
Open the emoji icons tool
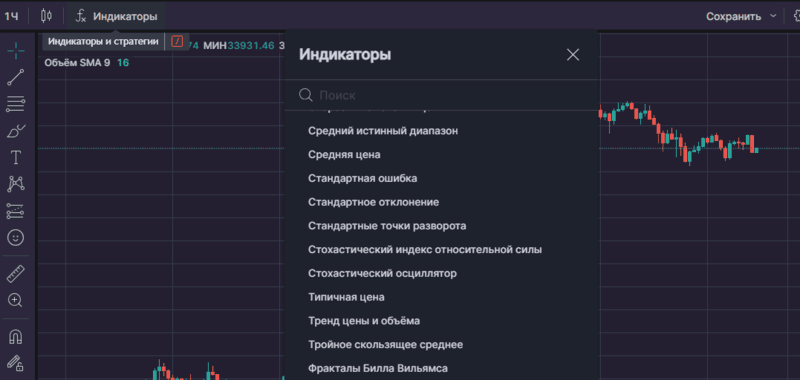click(16, 238)
